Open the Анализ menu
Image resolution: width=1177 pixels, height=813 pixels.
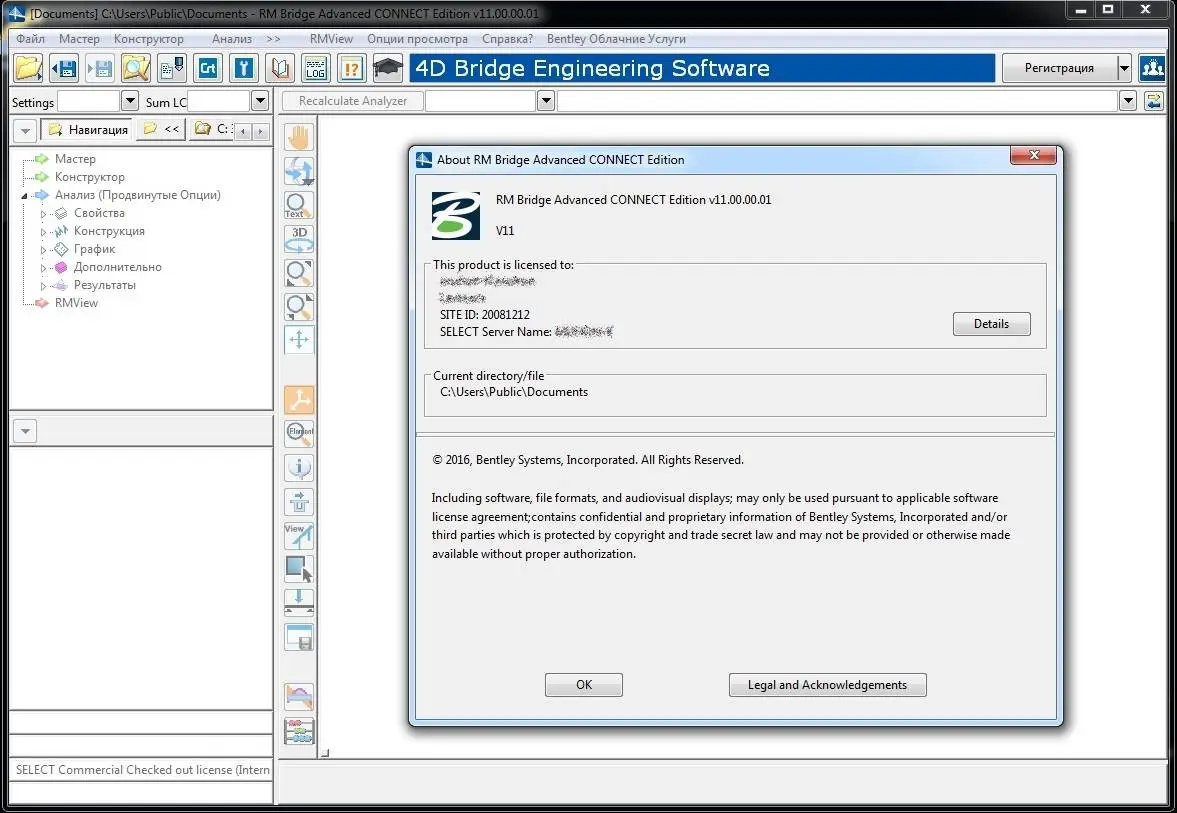click(232, 38)
